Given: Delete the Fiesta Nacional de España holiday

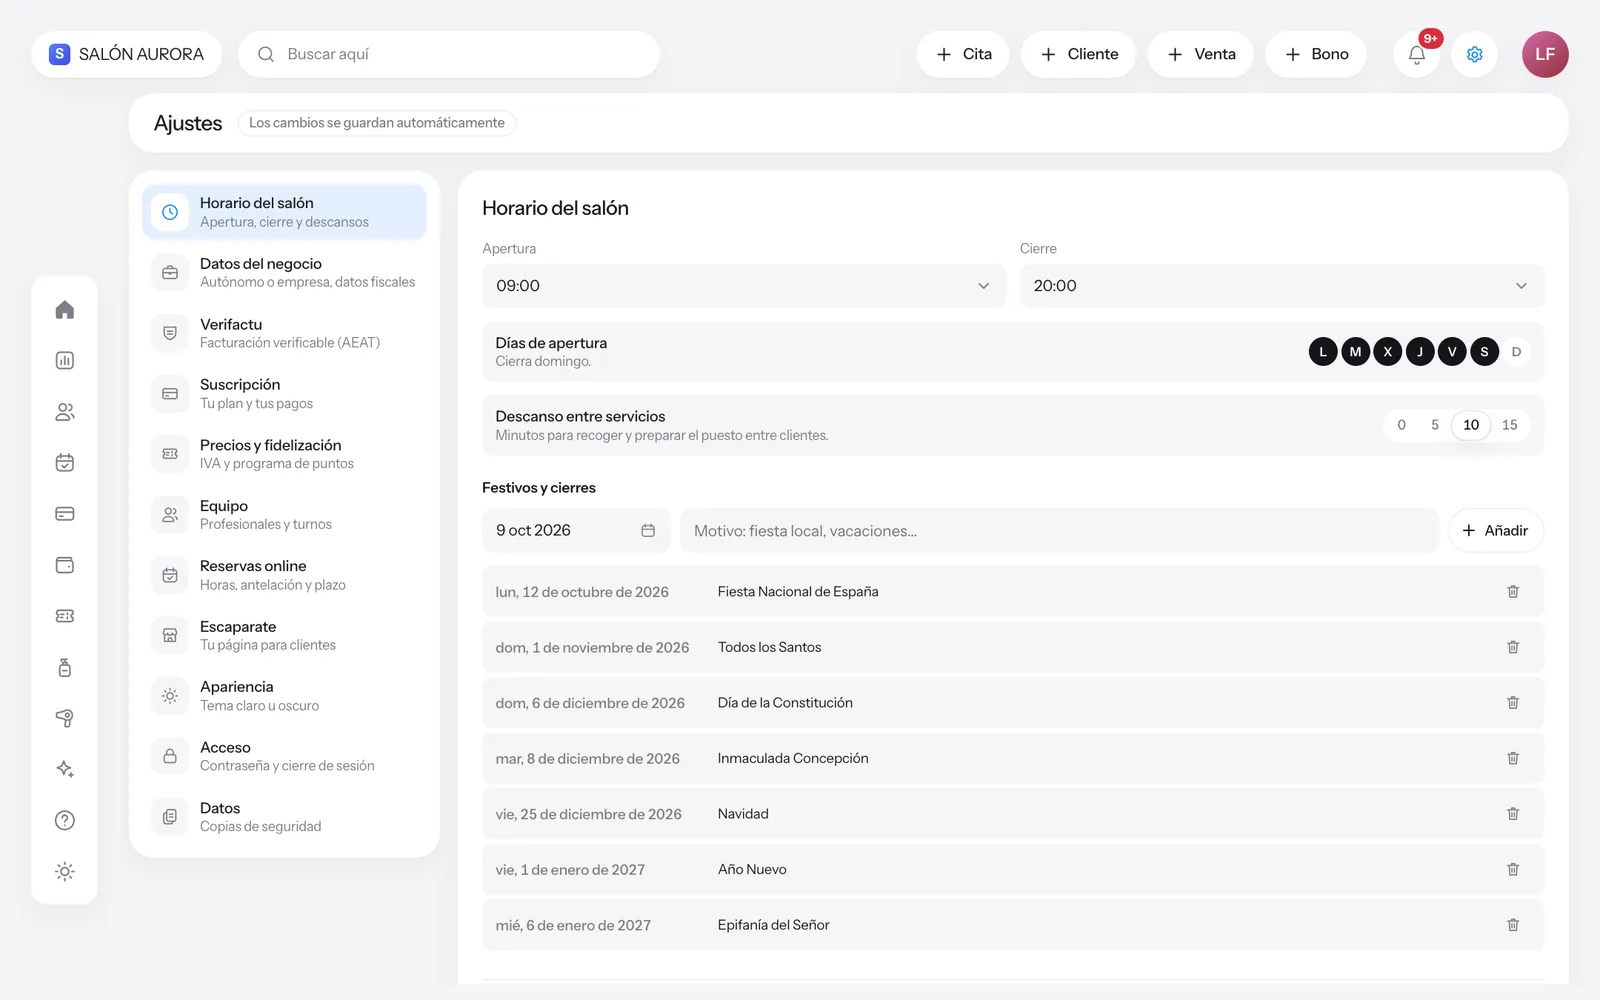Looking at the screenshot, I should pyautogui.click(x=1513, y=592).
